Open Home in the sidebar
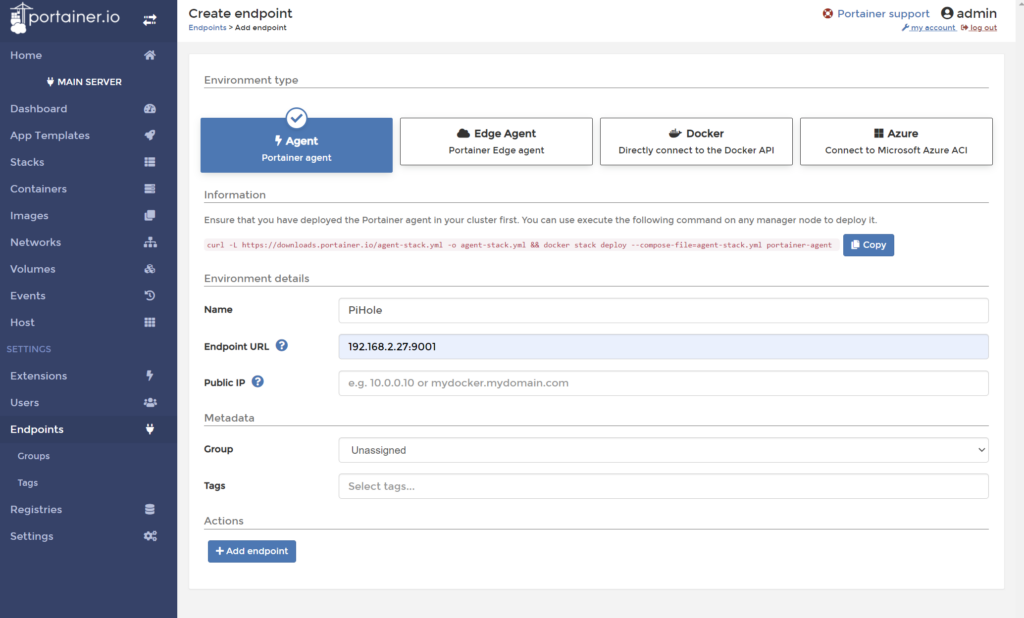The image size is (1024, 618). (x=88, y=56)
